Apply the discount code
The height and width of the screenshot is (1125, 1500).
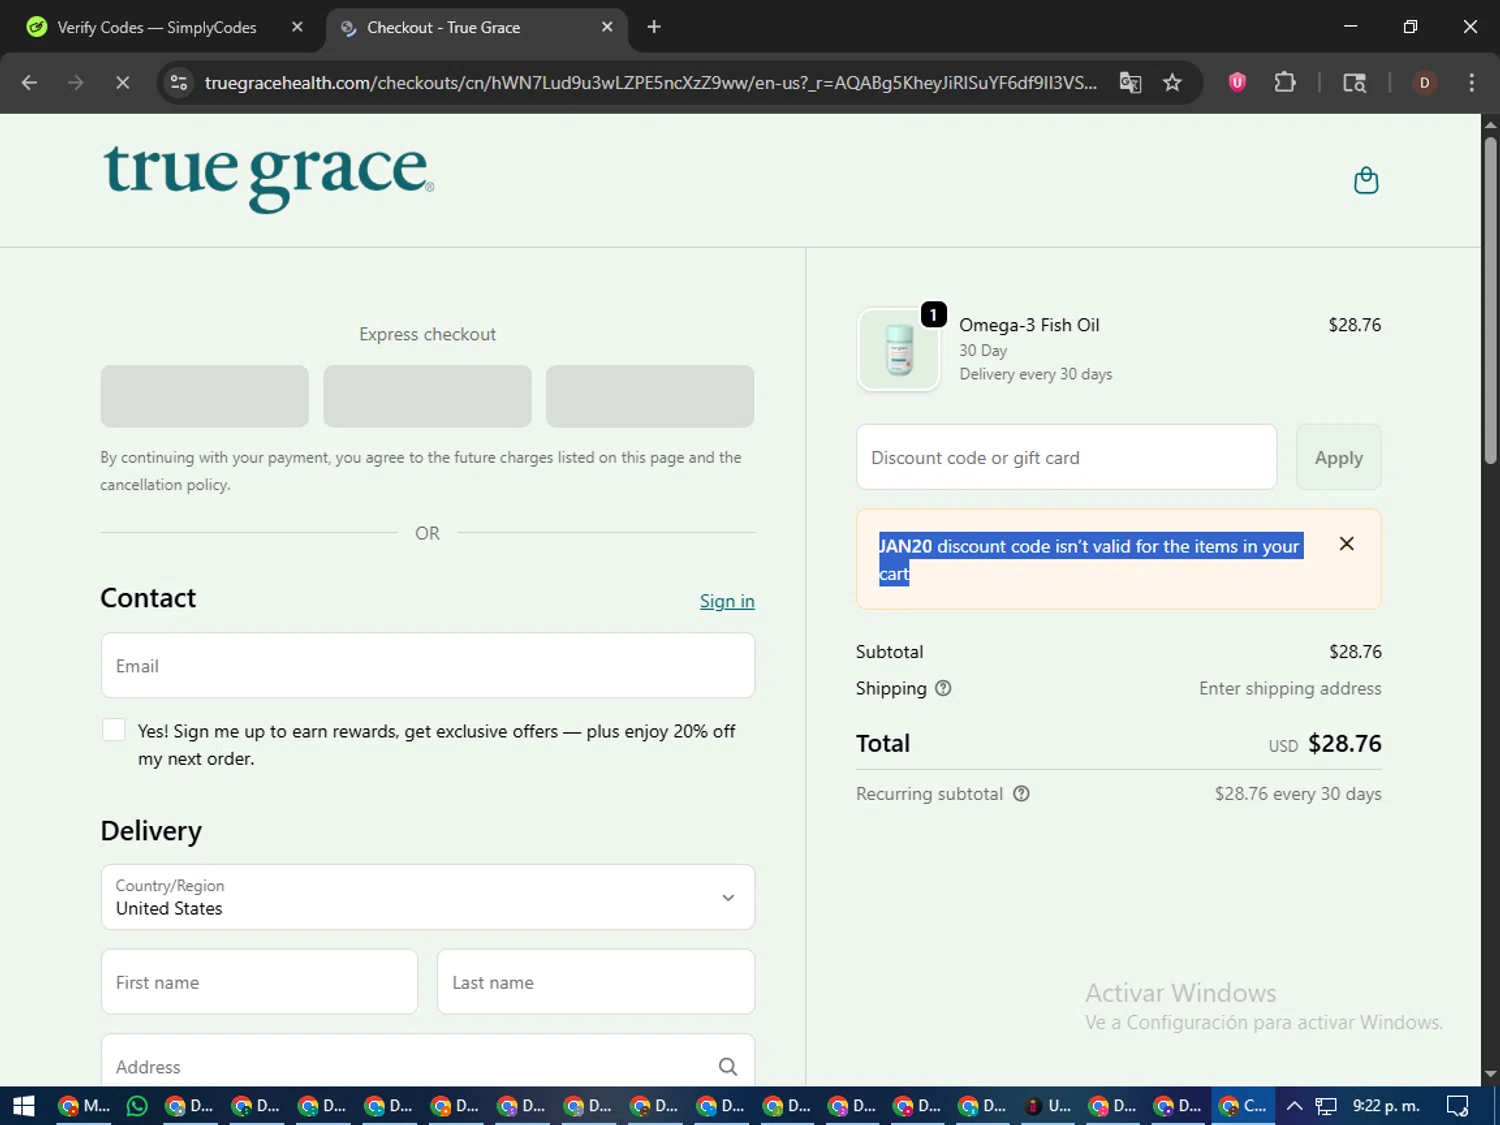pos(1338,457)
